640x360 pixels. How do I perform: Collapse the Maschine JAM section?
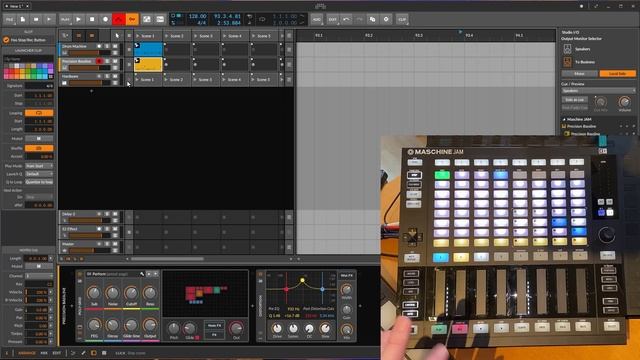click(x=564, y=119)
